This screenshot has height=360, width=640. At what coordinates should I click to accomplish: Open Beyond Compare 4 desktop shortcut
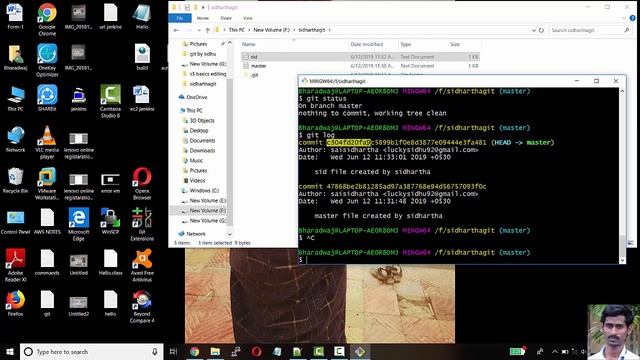142,306
